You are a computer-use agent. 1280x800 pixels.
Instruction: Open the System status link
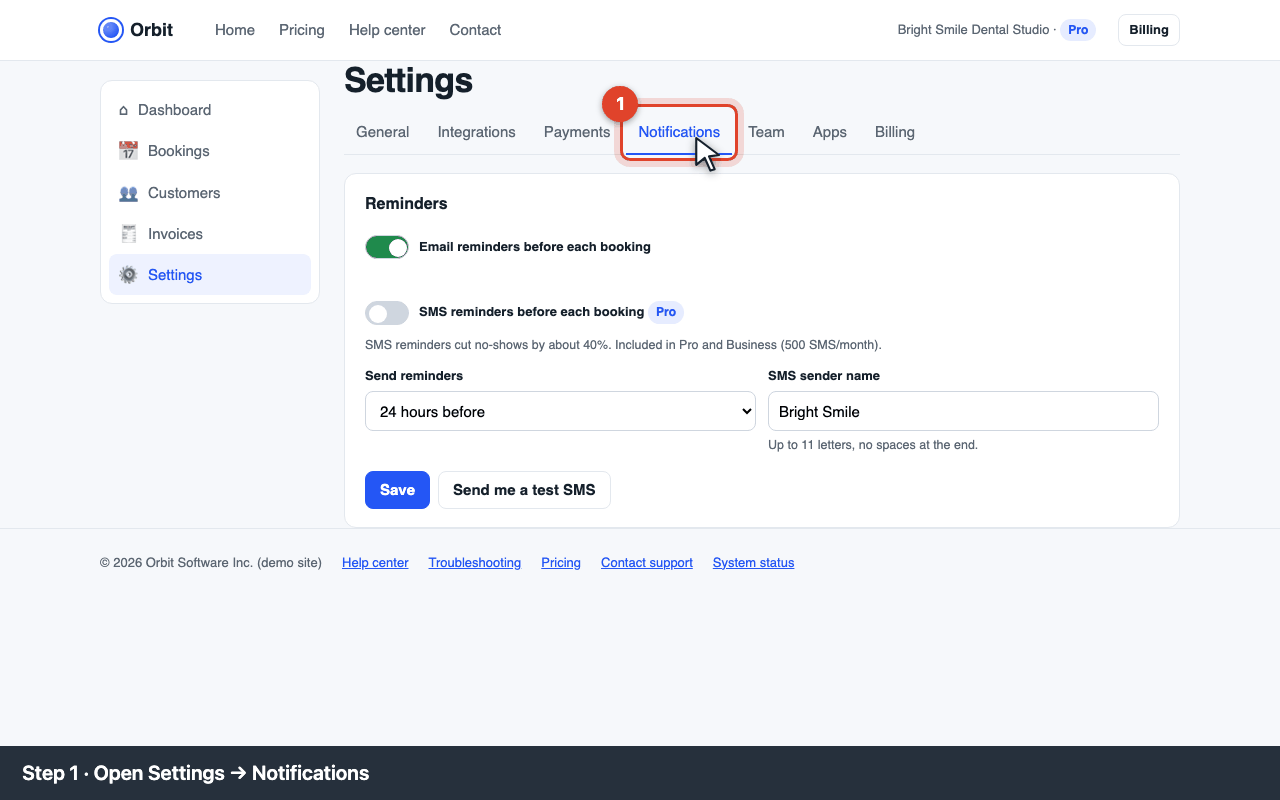pyautogui.click(x=754, y=563)
